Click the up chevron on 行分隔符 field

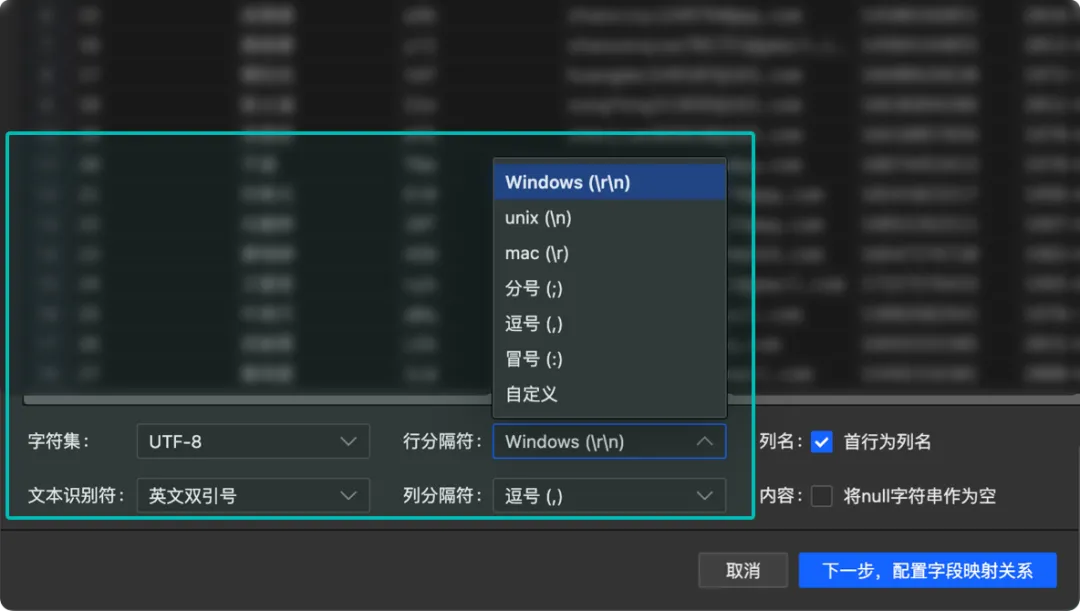705,441
